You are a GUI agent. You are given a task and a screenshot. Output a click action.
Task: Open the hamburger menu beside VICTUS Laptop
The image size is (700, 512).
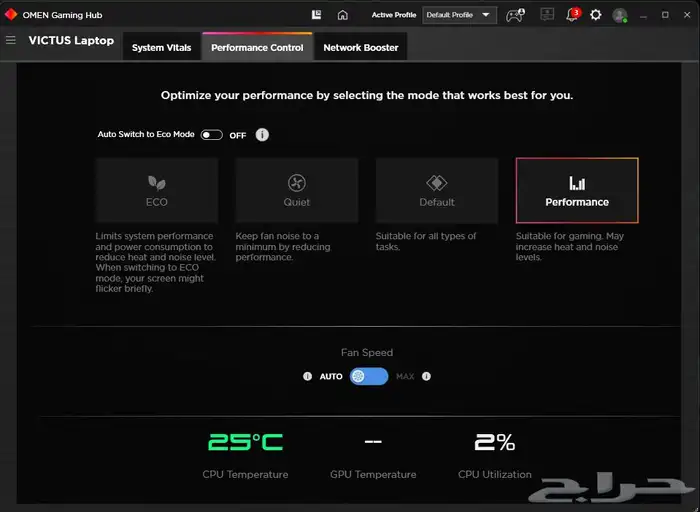[x=11, y=41]
